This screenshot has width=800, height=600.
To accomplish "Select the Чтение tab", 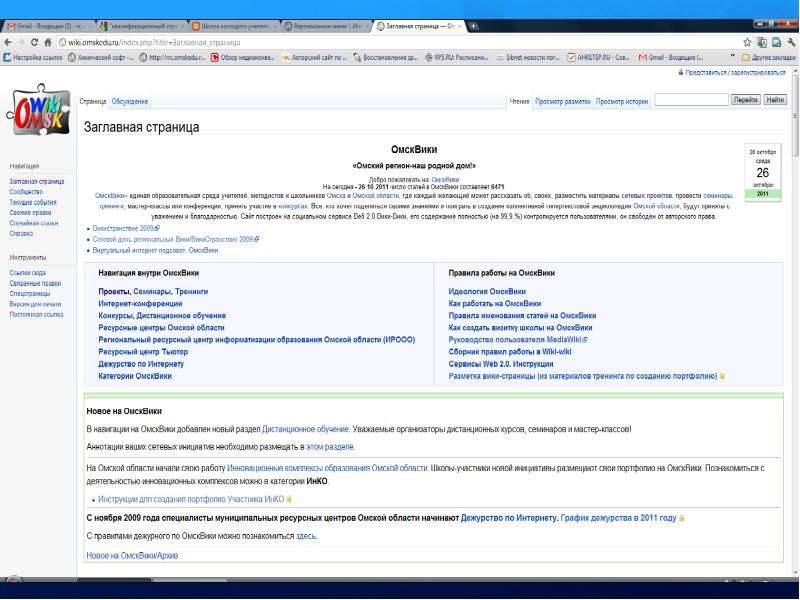I will (x=519, y=102).
